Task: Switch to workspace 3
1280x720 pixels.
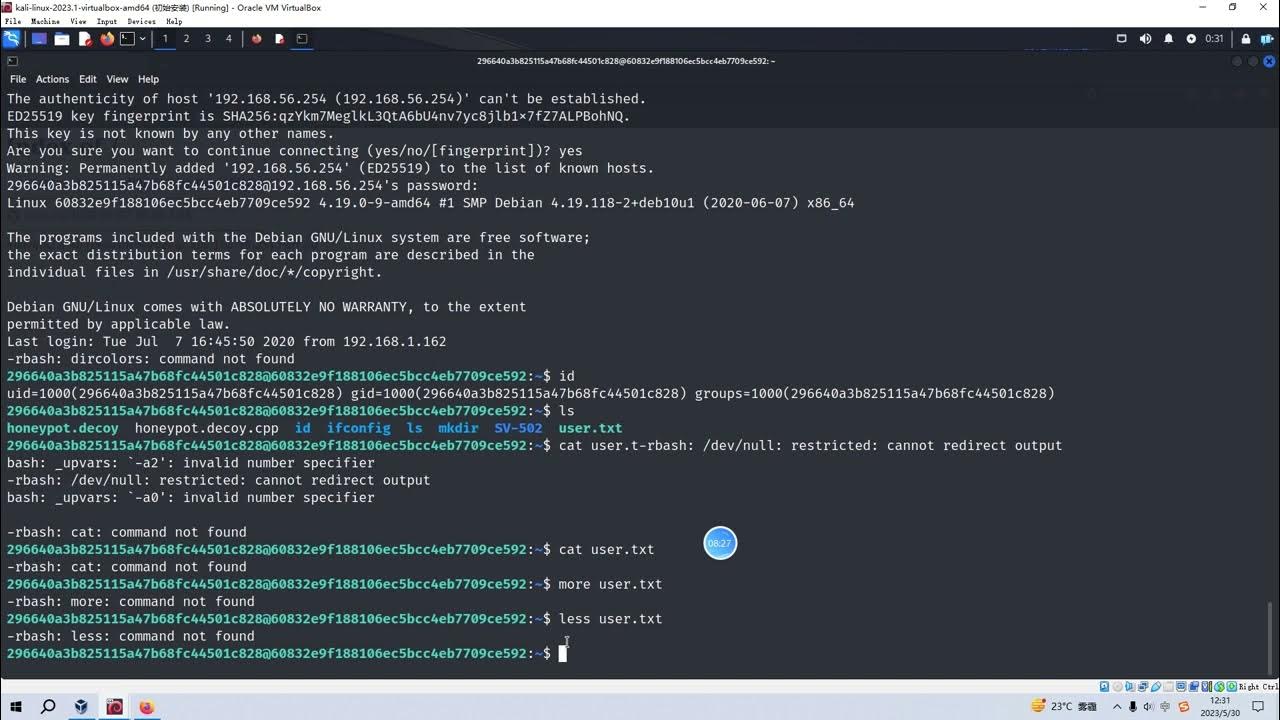Action: [x=207, y=39]
